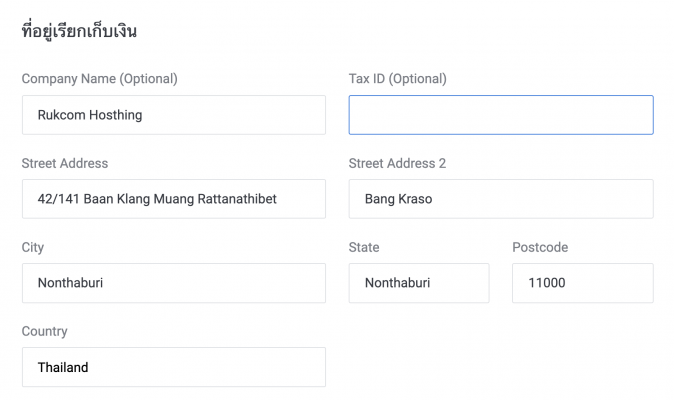
Task: Open the Country field set to Thailand
Action: (x=174, y=367)
